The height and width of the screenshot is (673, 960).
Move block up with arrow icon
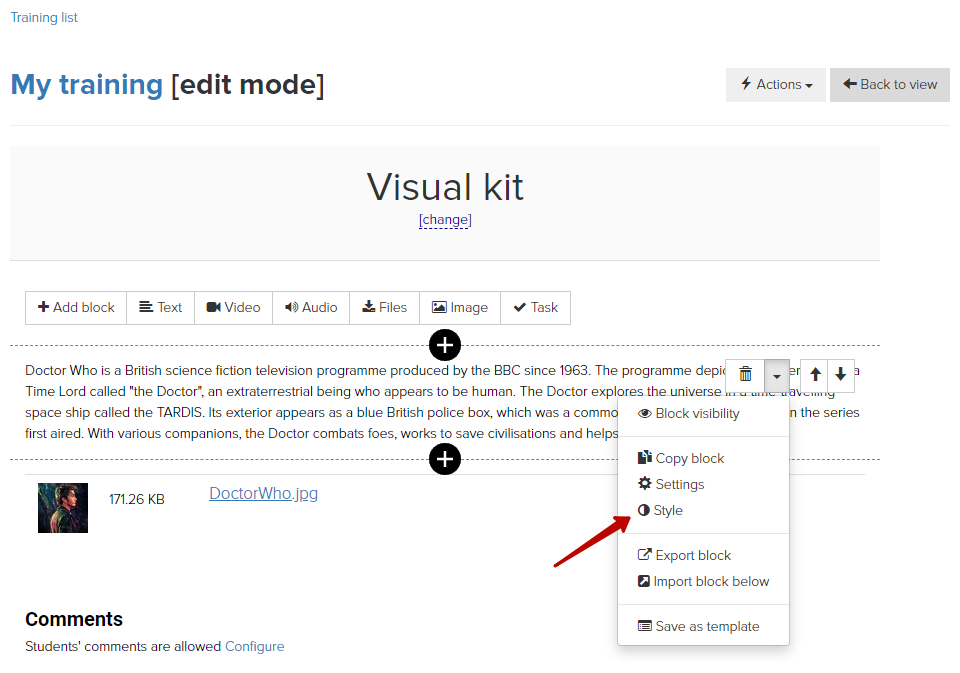point(815,374)
